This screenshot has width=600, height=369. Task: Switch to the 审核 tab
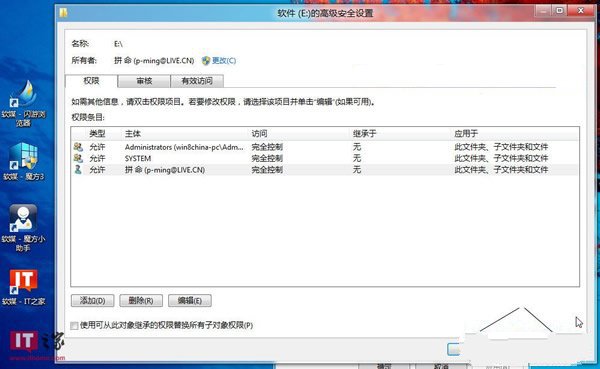(x=144, y=81)
